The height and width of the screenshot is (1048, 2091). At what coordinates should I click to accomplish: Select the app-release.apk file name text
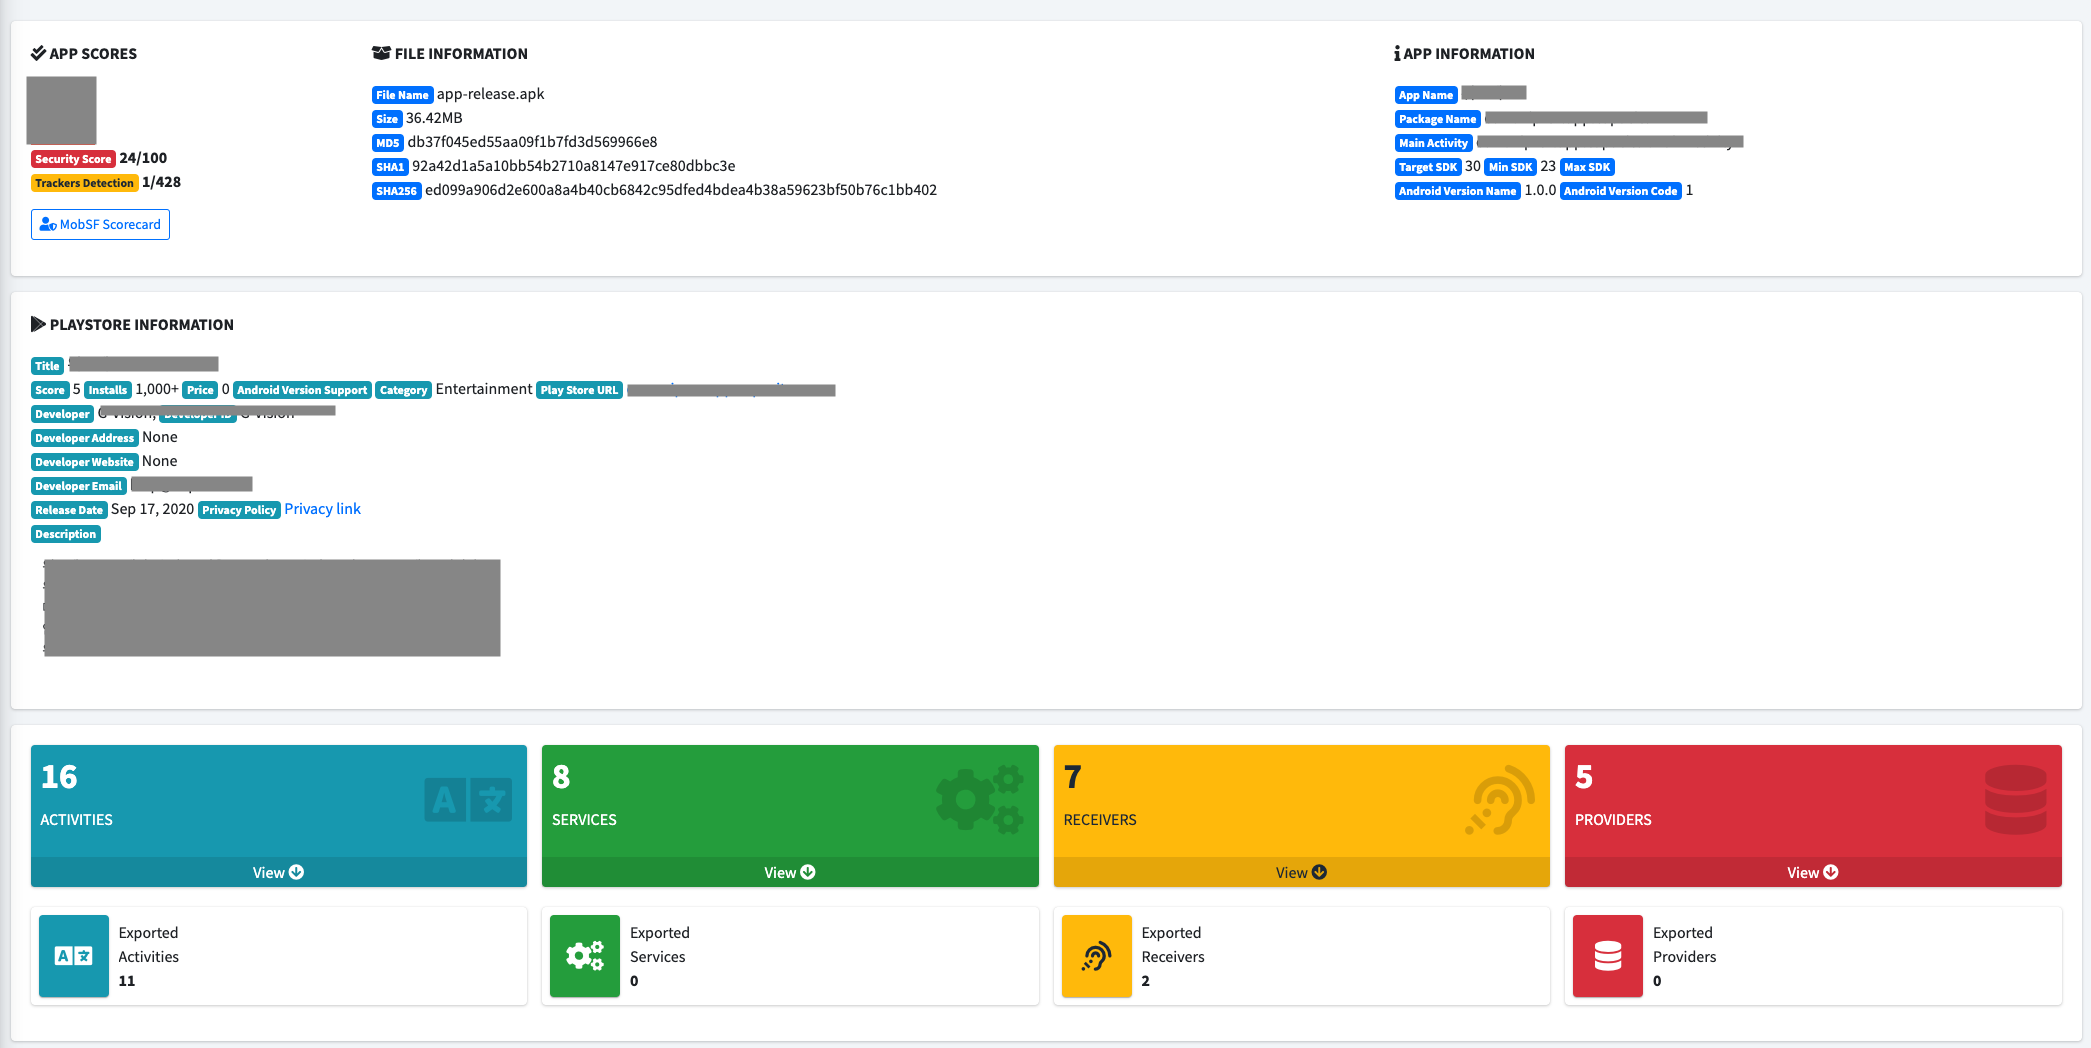pyautogui.click(x=491, y=94)
